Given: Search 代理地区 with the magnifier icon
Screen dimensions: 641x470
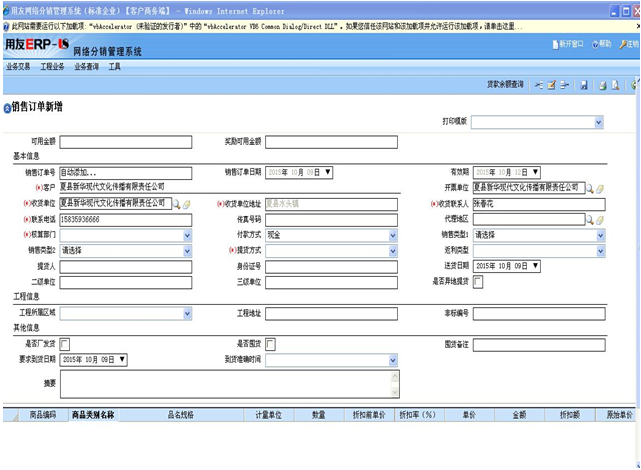Looking at the screenshot, I should 590,220.
